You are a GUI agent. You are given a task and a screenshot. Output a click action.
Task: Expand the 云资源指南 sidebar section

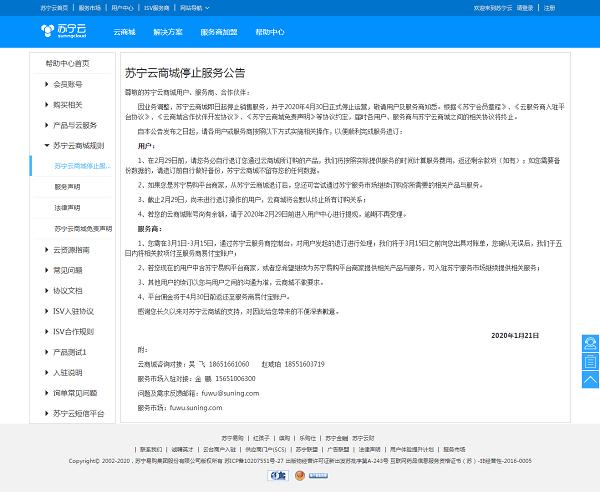click(x=67, y=250)
